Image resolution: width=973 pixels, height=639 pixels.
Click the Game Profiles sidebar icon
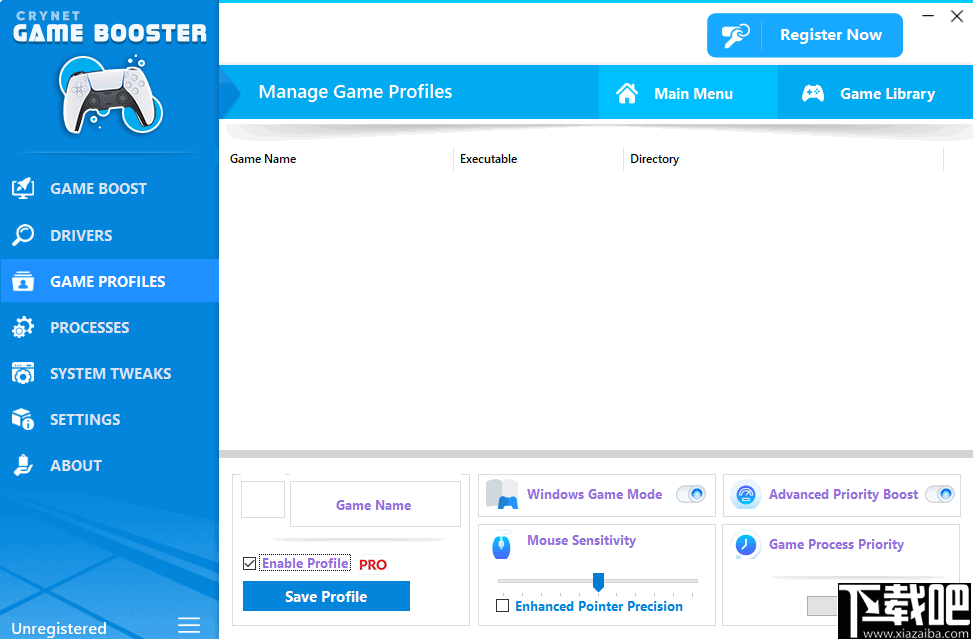23,281
